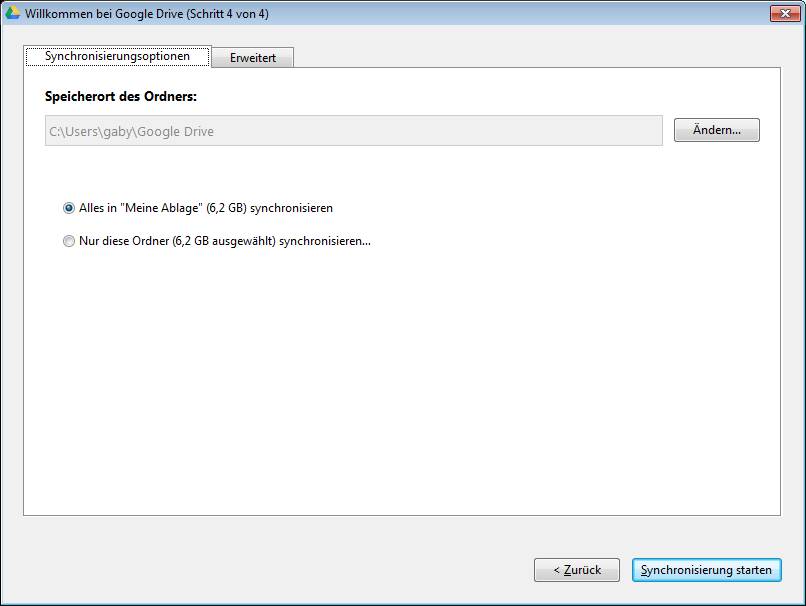
Task: Start sync with Synchronisierung starten
Action: [706, 570]
